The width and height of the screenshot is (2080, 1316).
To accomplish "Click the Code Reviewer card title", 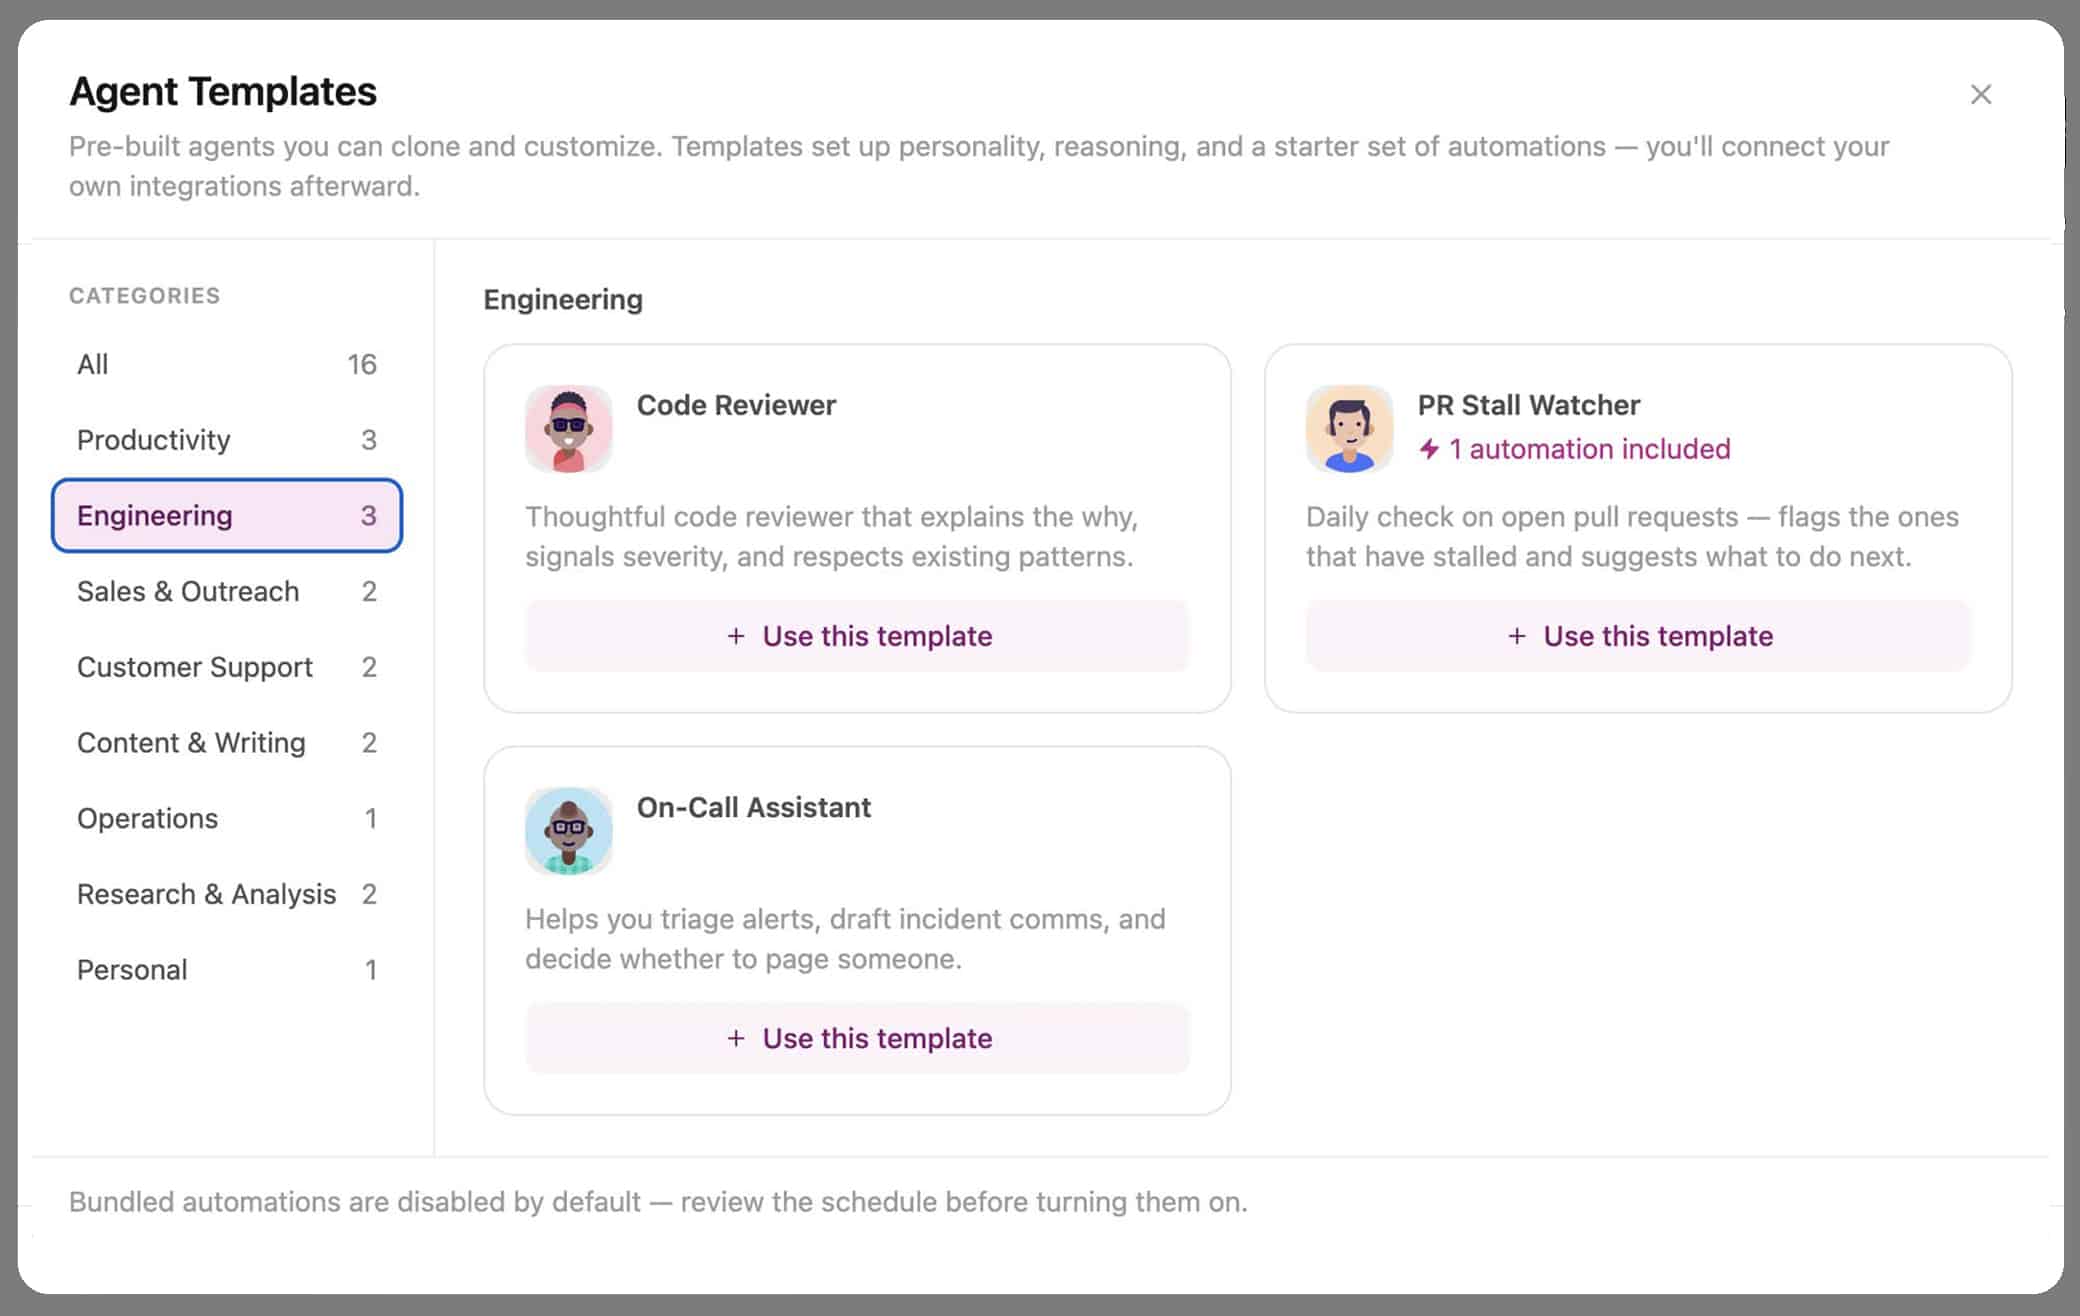I will [x=736, y=405].
